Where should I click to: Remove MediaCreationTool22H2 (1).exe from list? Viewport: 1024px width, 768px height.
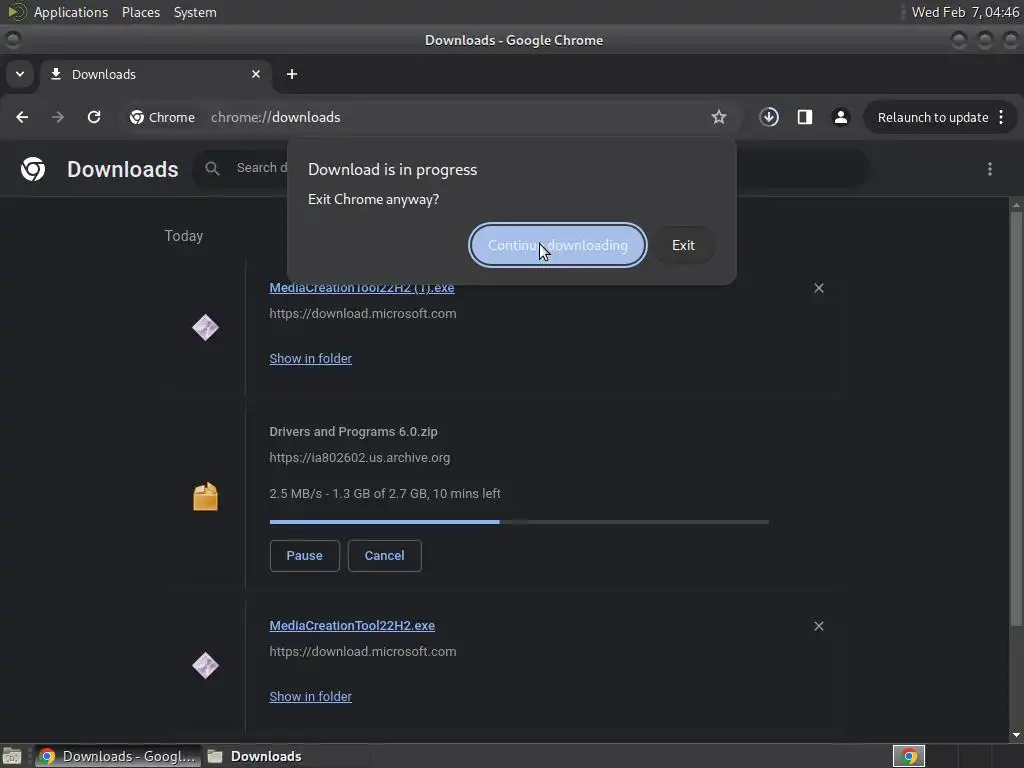point(818,288)
